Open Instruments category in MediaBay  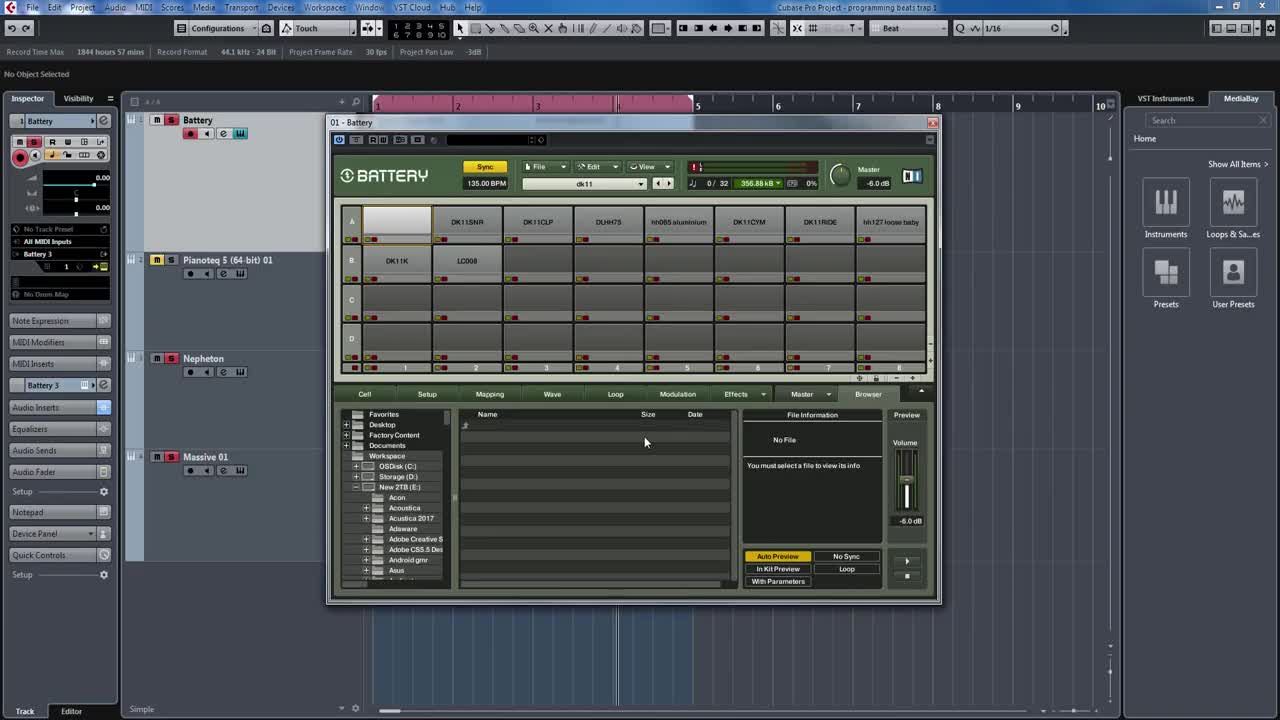(x=1166, y=209)
